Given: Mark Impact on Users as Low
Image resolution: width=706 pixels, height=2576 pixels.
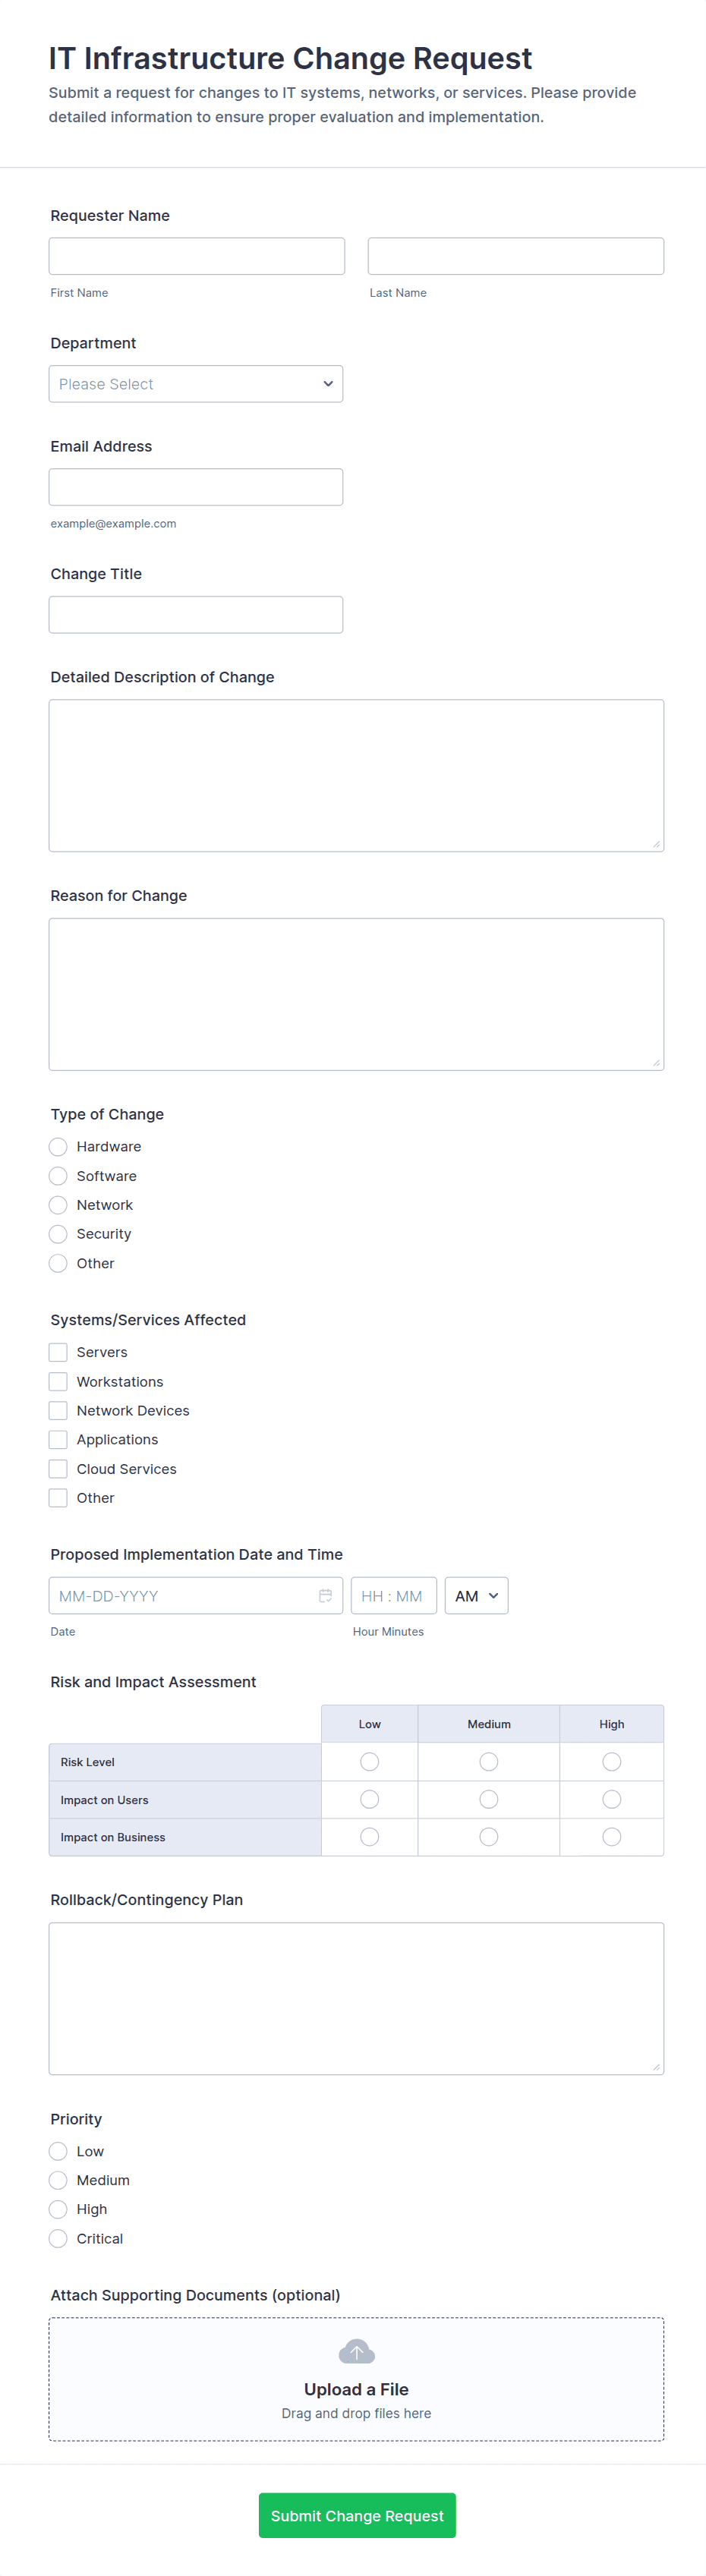Looking at the screenshot, I should (x=369, y=1799).
